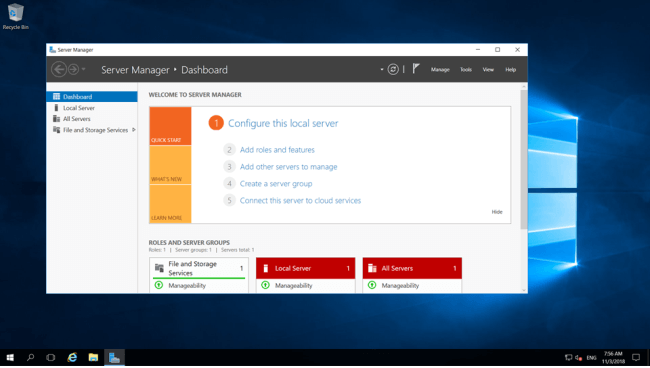
Task: Click the orange step 1 circle
Action: pos(216,123)
